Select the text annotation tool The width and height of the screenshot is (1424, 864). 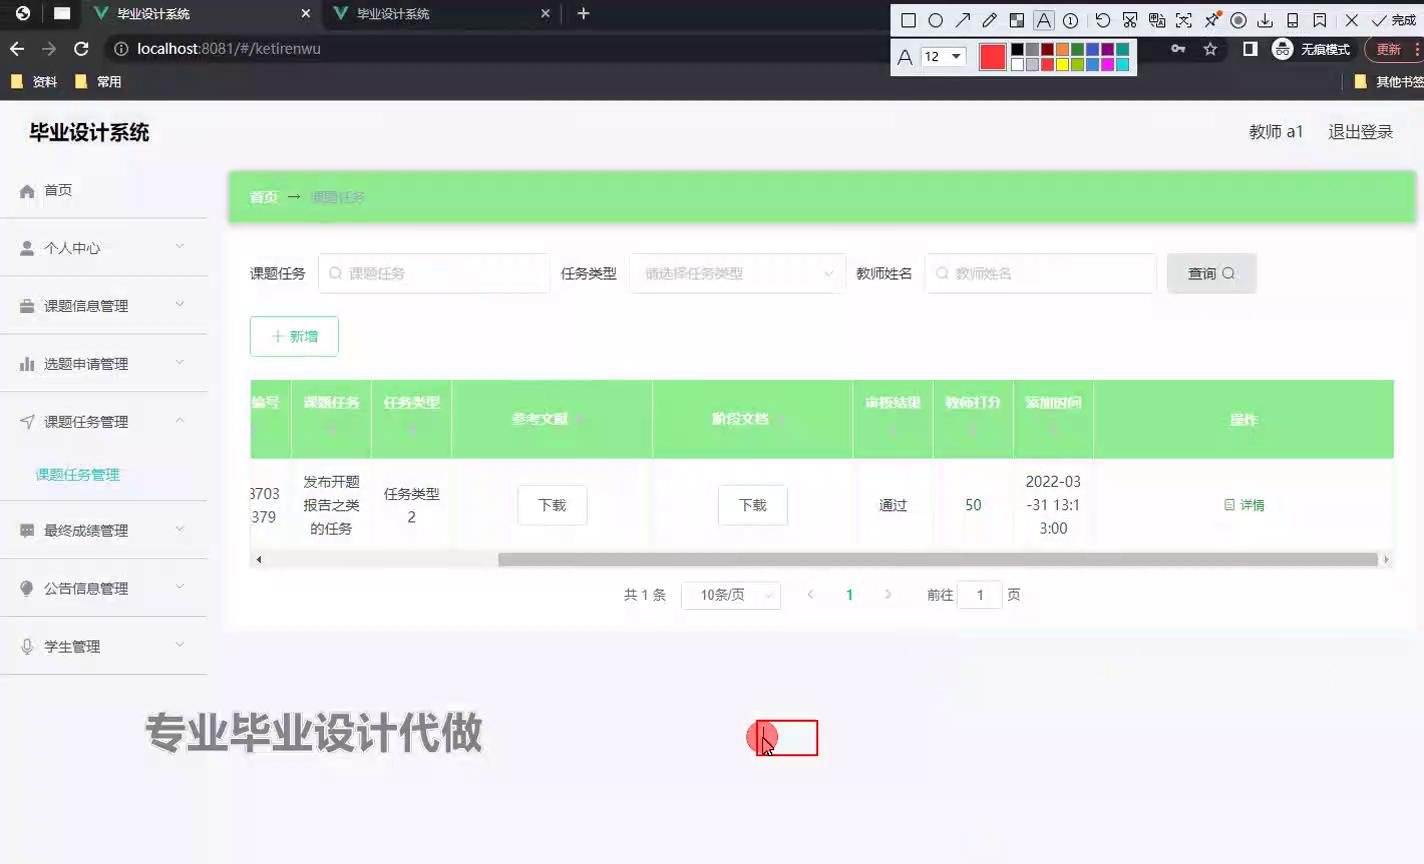point(1043,20)
